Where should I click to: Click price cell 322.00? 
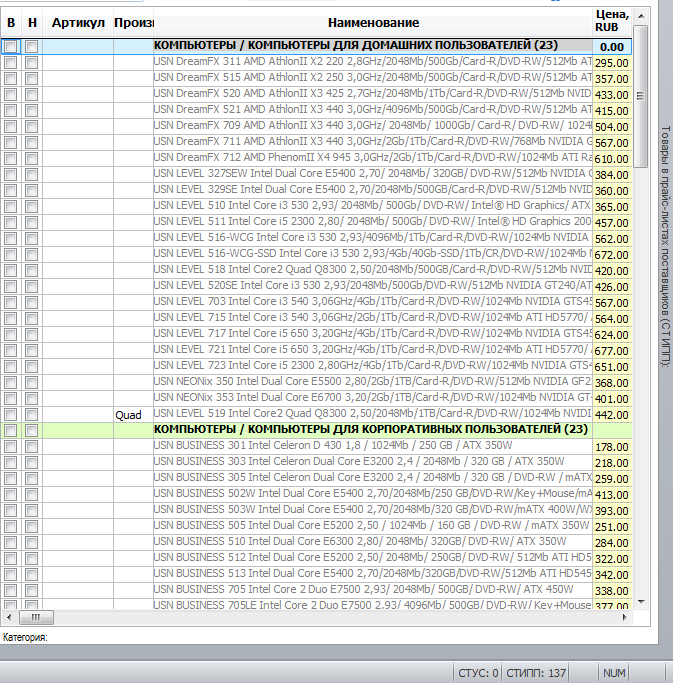612,559
